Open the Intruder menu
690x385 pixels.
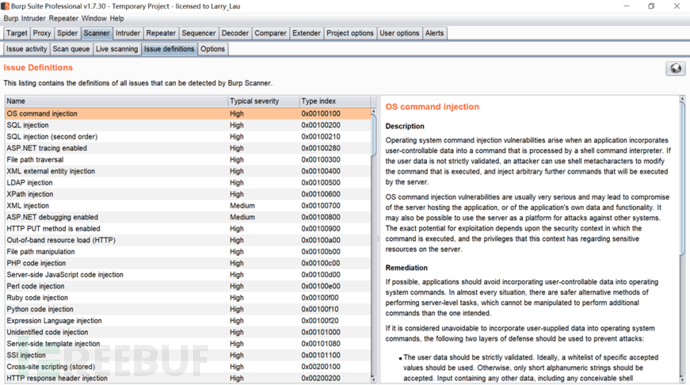[33, 18]
